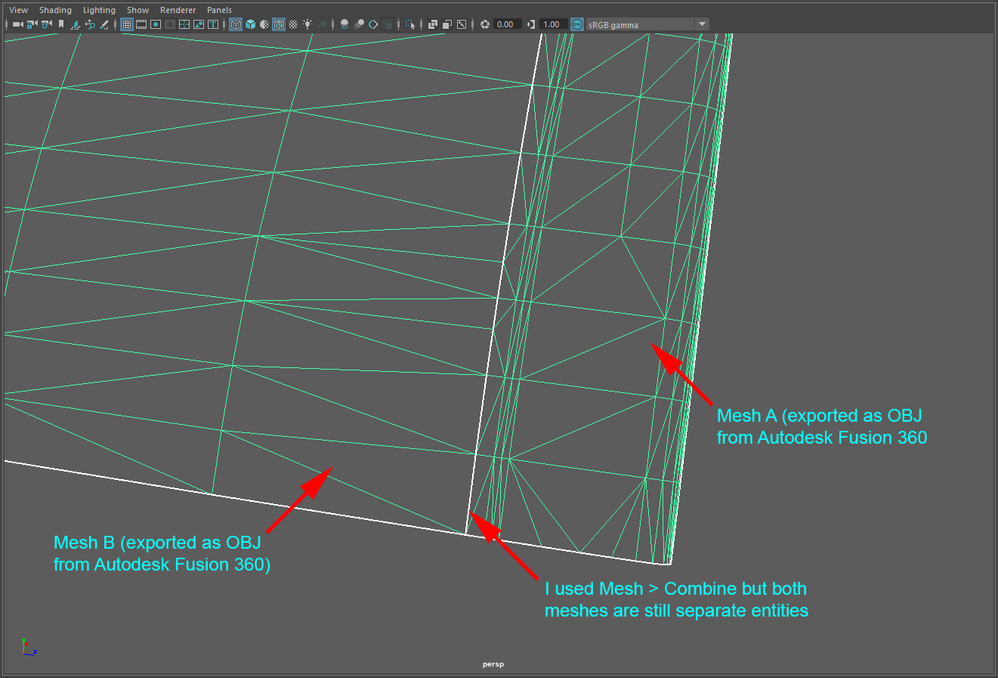Click the Select Camera icon

tap(17, 24)
